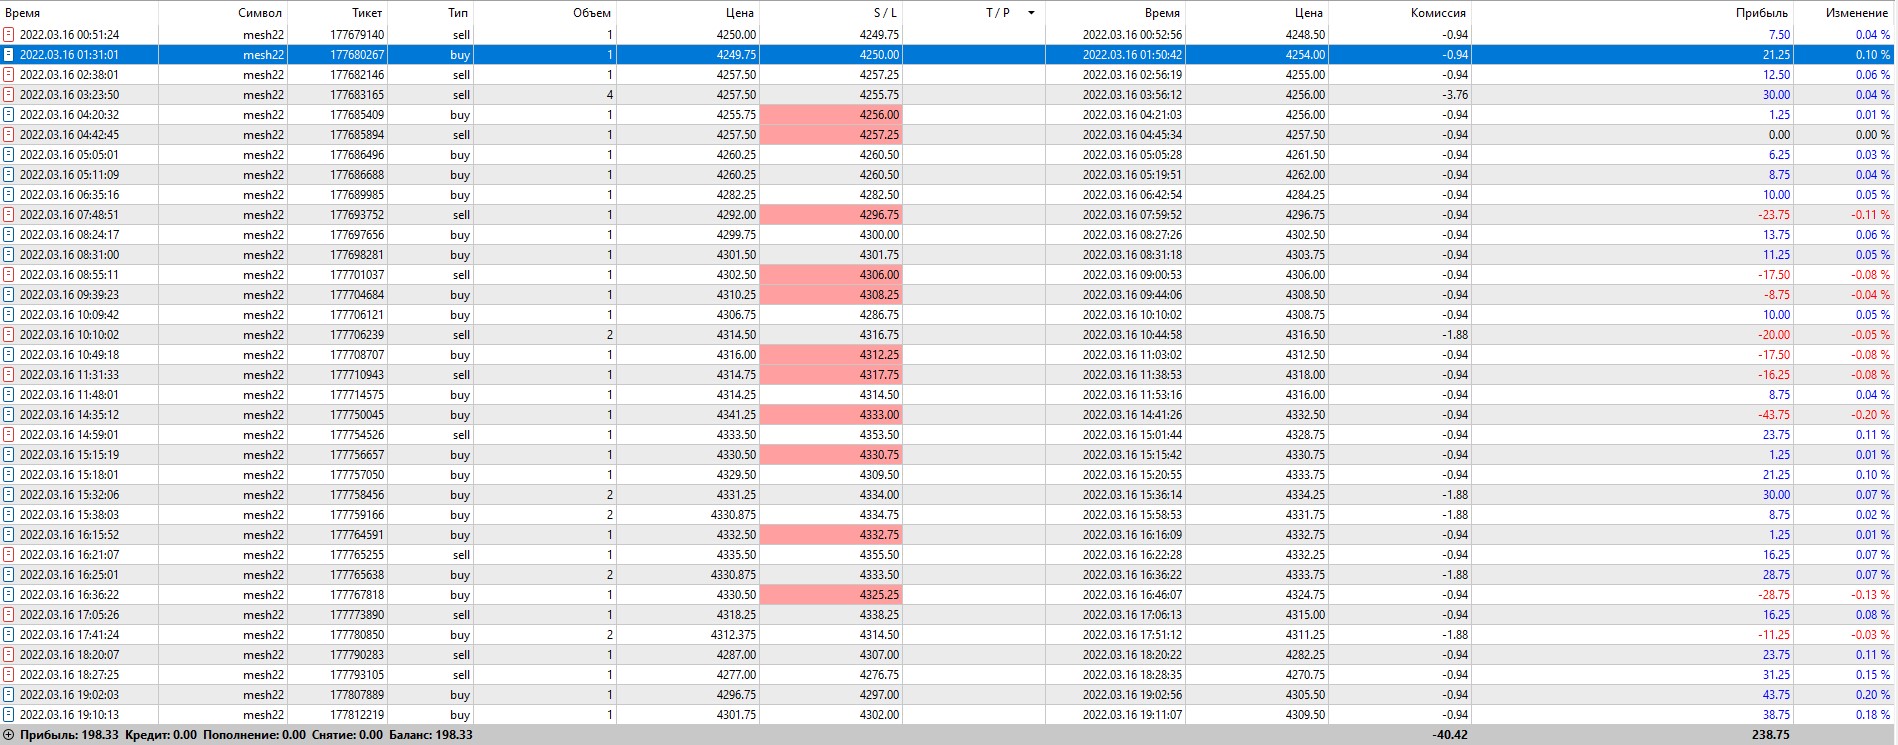Click the profit value -43.75
Viewport: 1898px width, 745px height.
pos(1775,415)
